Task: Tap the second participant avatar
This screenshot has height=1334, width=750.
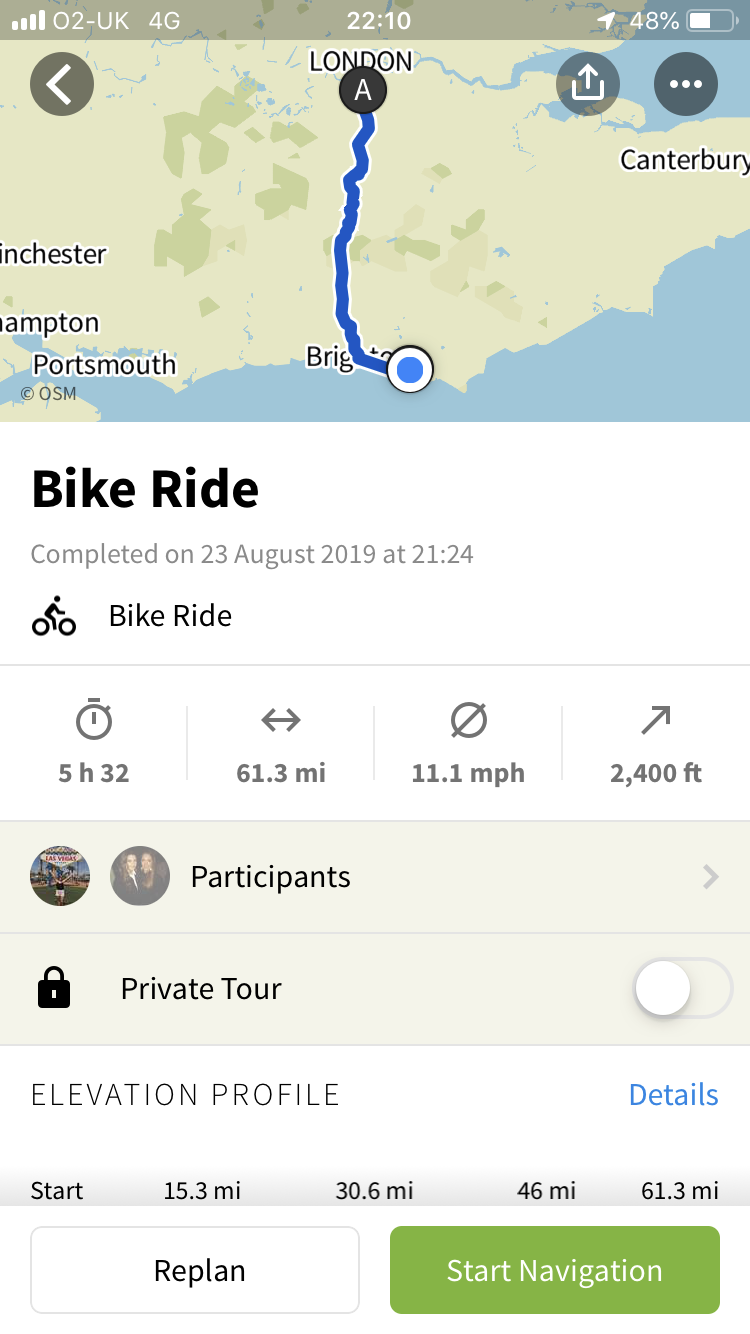Action: click(x=140, y=877)
